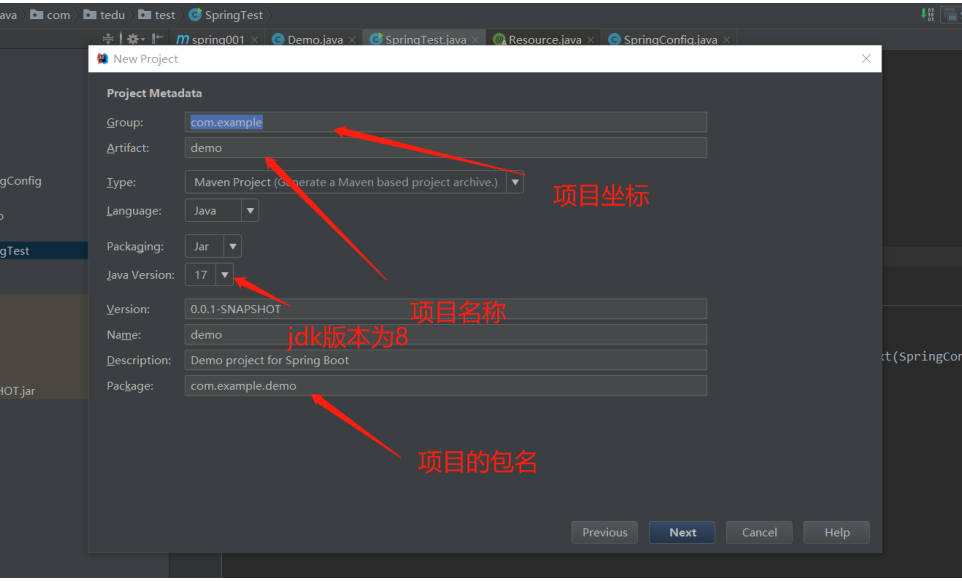The width and height of the screenshot is (962, 581).
Task: Click the Version field 0.0.1-SNAPSHOT
Action: point(445,309)
